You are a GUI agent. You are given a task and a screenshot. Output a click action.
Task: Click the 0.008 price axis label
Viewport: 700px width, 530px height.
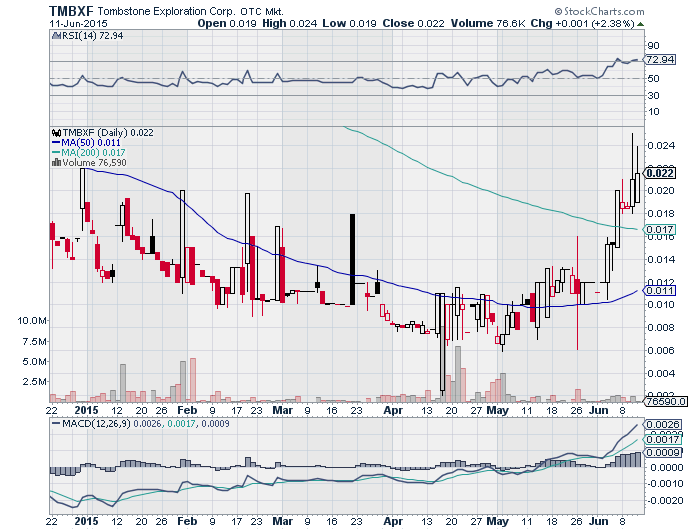coord(661,328)
